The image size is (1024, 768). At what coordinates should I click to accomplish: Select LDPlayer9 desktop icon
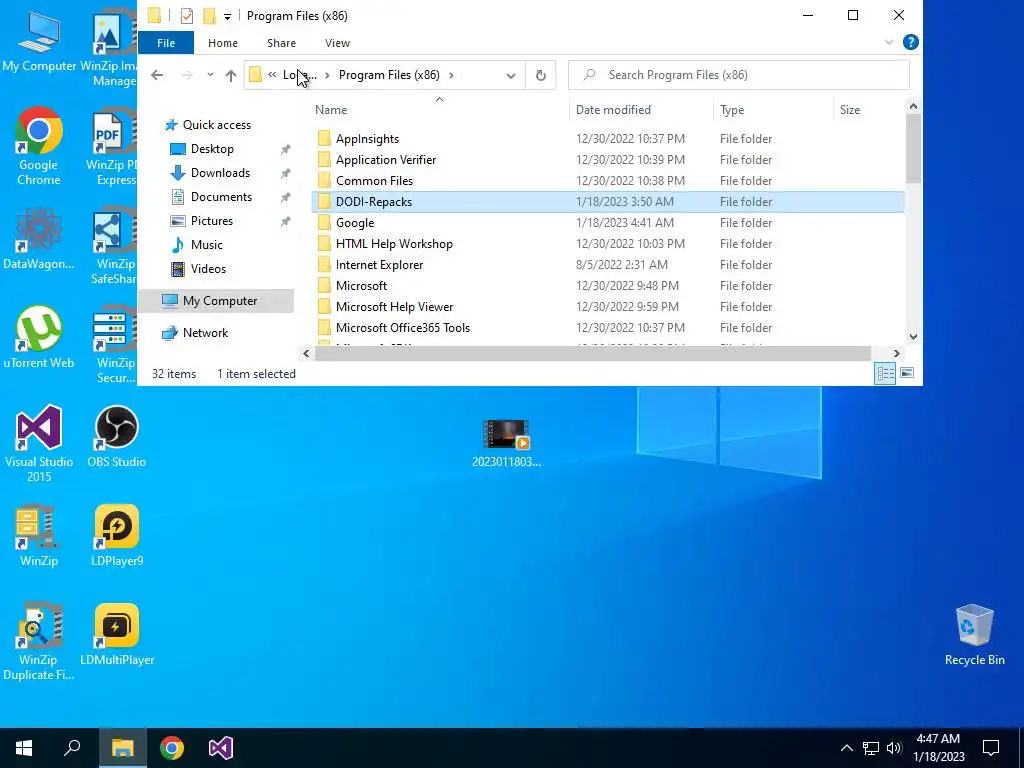(x=116, y=536)
